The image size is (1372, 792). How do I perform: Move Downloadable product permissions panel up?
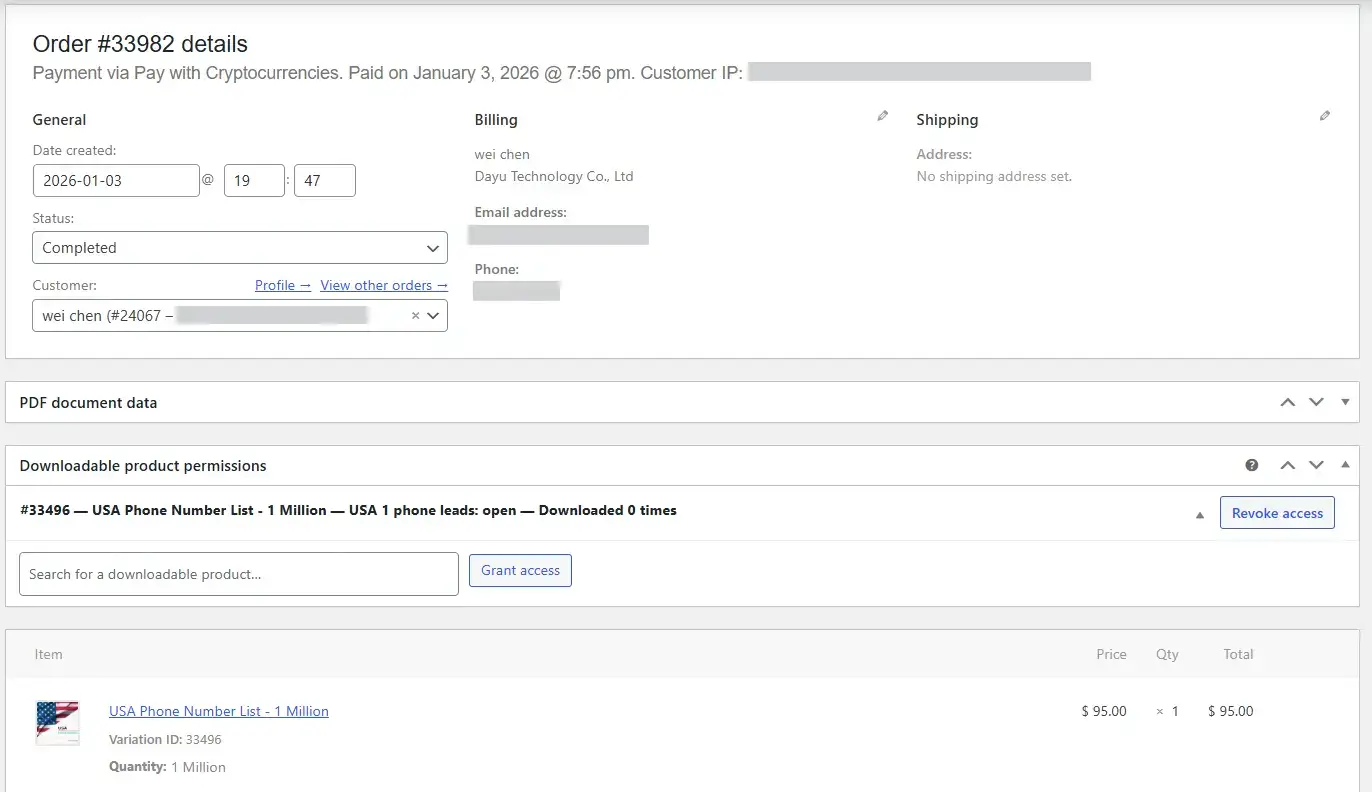pyautogui.click(x=1287, y=465)
